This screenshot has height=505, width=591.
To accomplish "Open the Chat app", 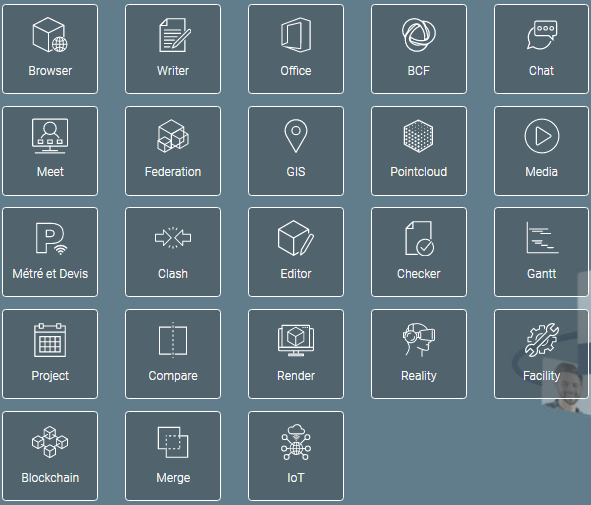I will click(x=542, y=49).
